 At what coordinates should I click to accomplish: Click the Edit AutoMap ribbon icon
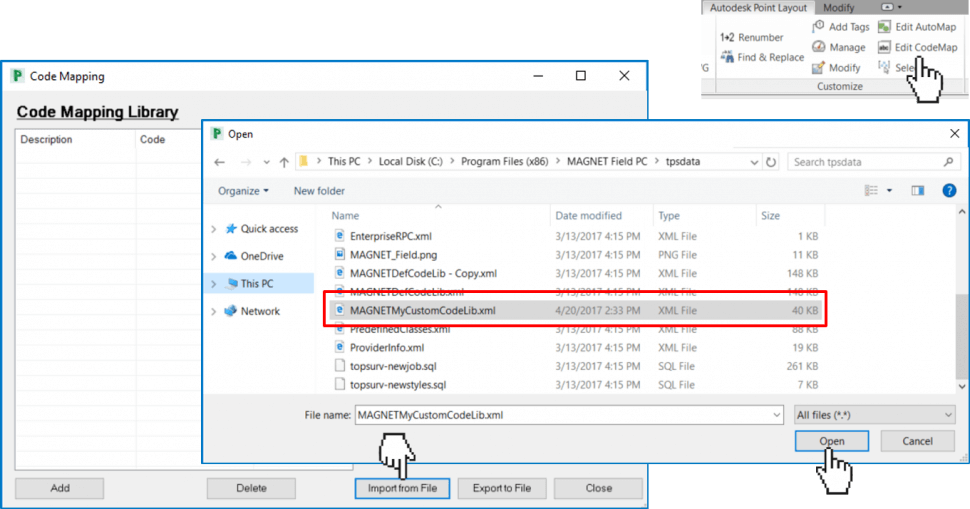884,27
